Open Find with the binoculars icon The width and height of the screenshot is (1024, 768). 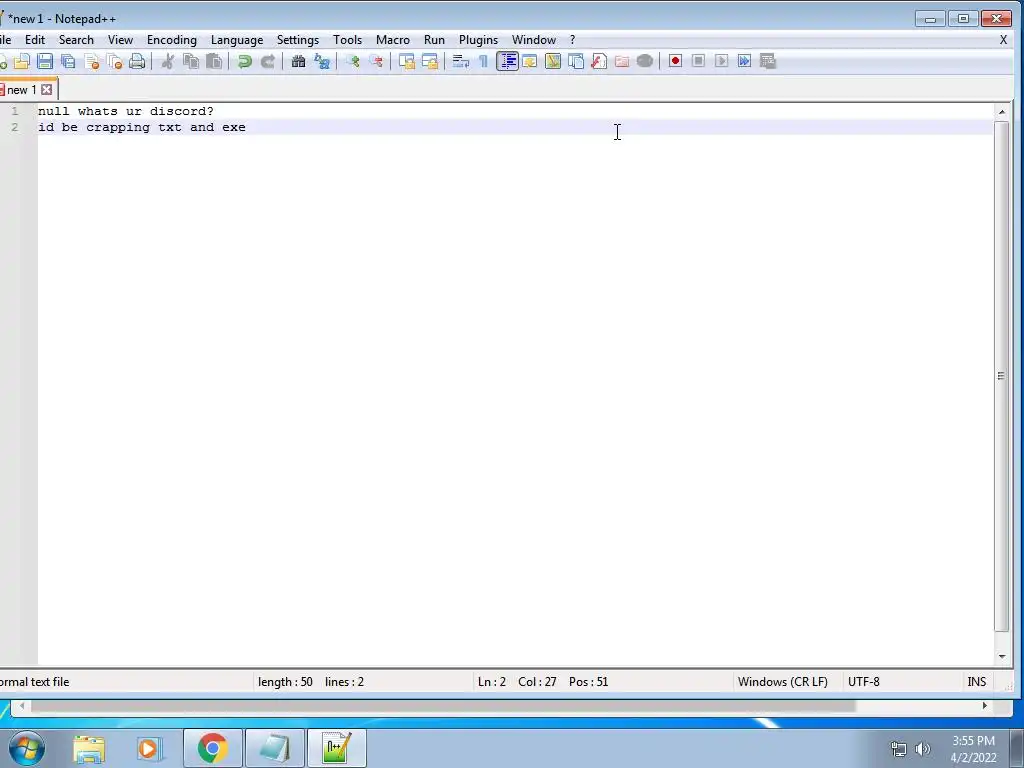(x=298, y=61)
